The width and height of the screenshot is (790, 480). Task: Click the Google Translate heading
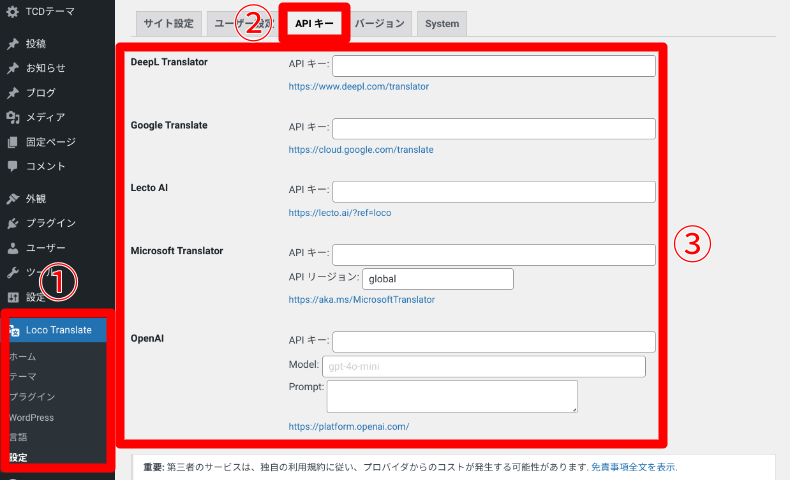[x=169, y=125]
